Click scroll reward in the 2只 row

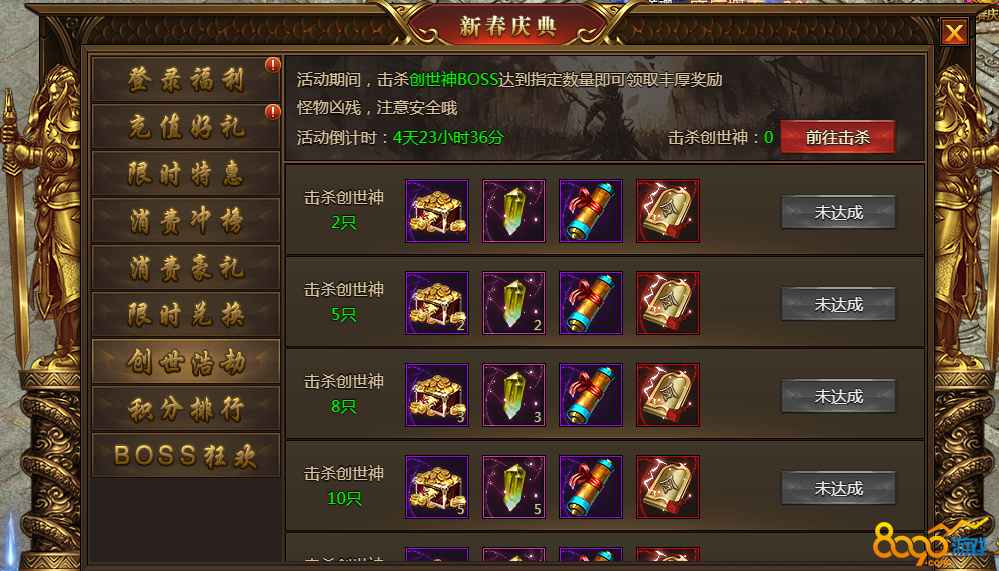coord(591,211)
